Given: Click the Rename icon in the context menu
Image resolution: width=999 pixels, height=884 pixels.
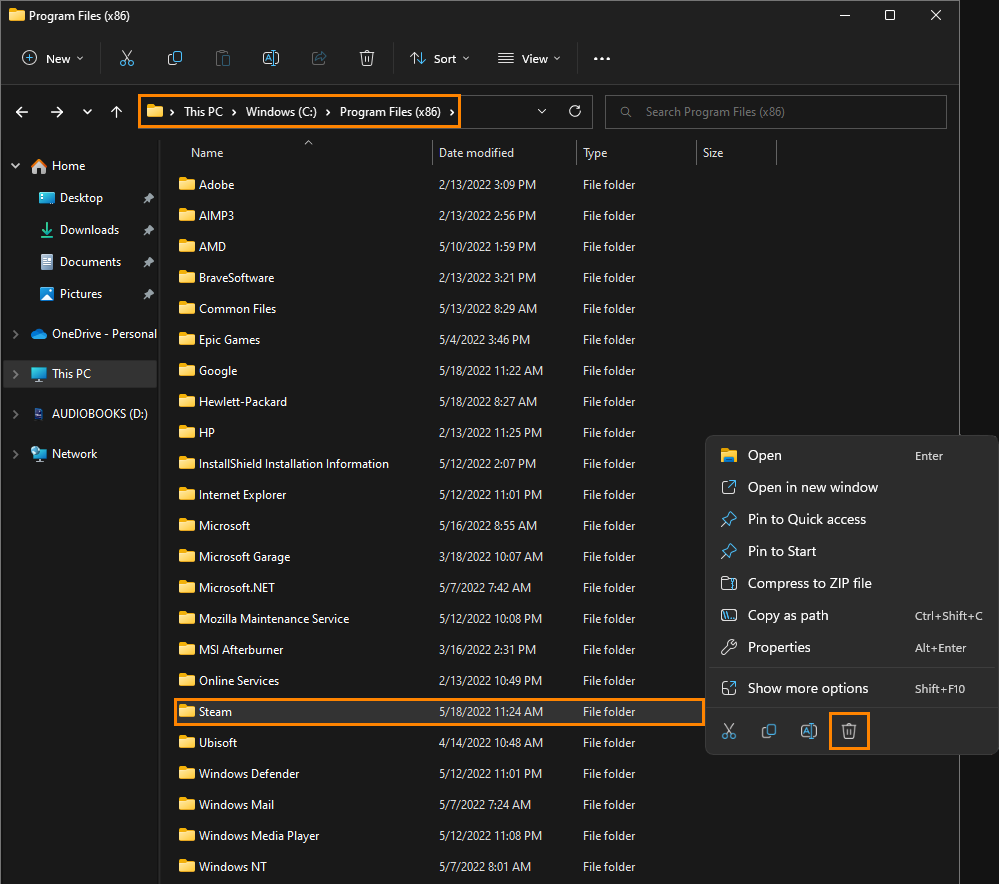Looking at the screenshot, I should click(809, 731).
